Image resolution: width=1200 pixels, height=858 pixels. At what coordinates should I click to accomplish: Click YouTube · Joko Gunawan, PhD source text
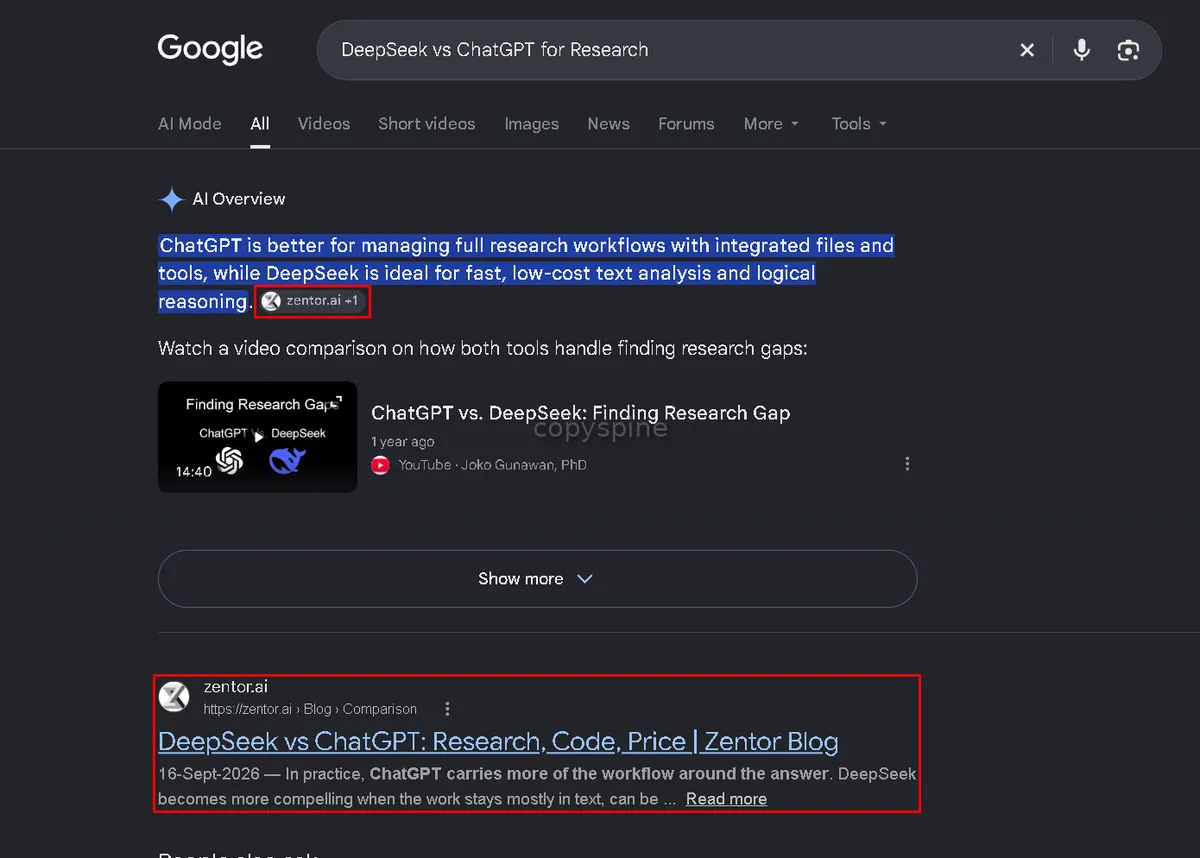coord(492,465)
